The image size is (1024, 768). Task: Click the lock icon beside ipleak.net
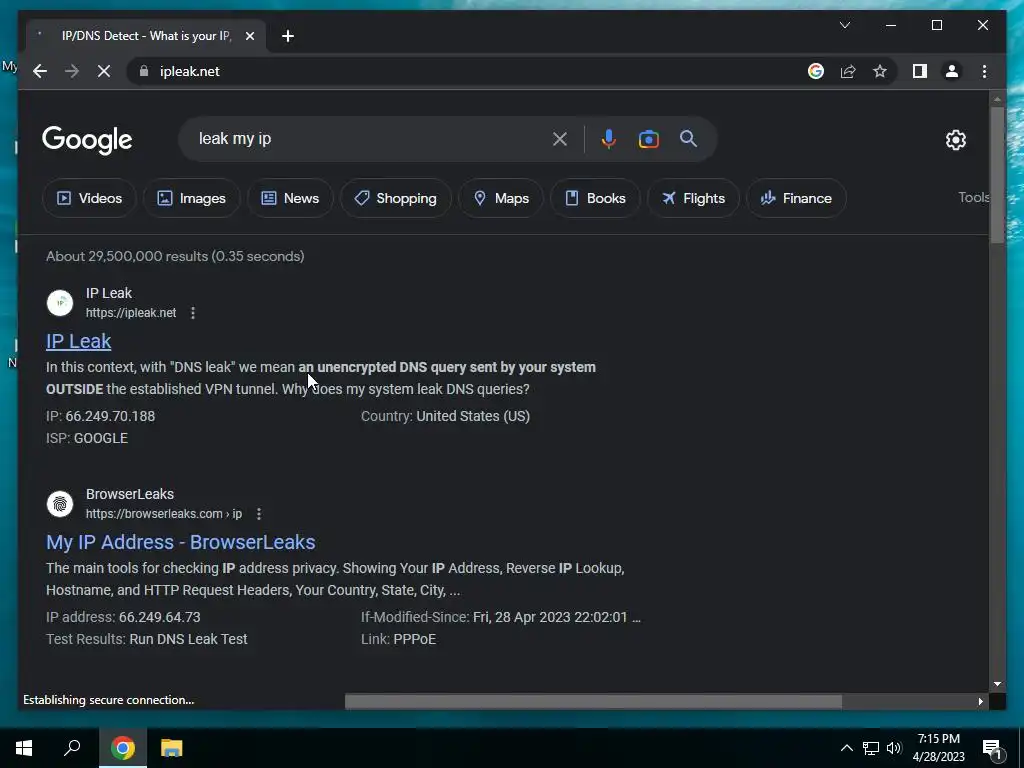point(144,71)
